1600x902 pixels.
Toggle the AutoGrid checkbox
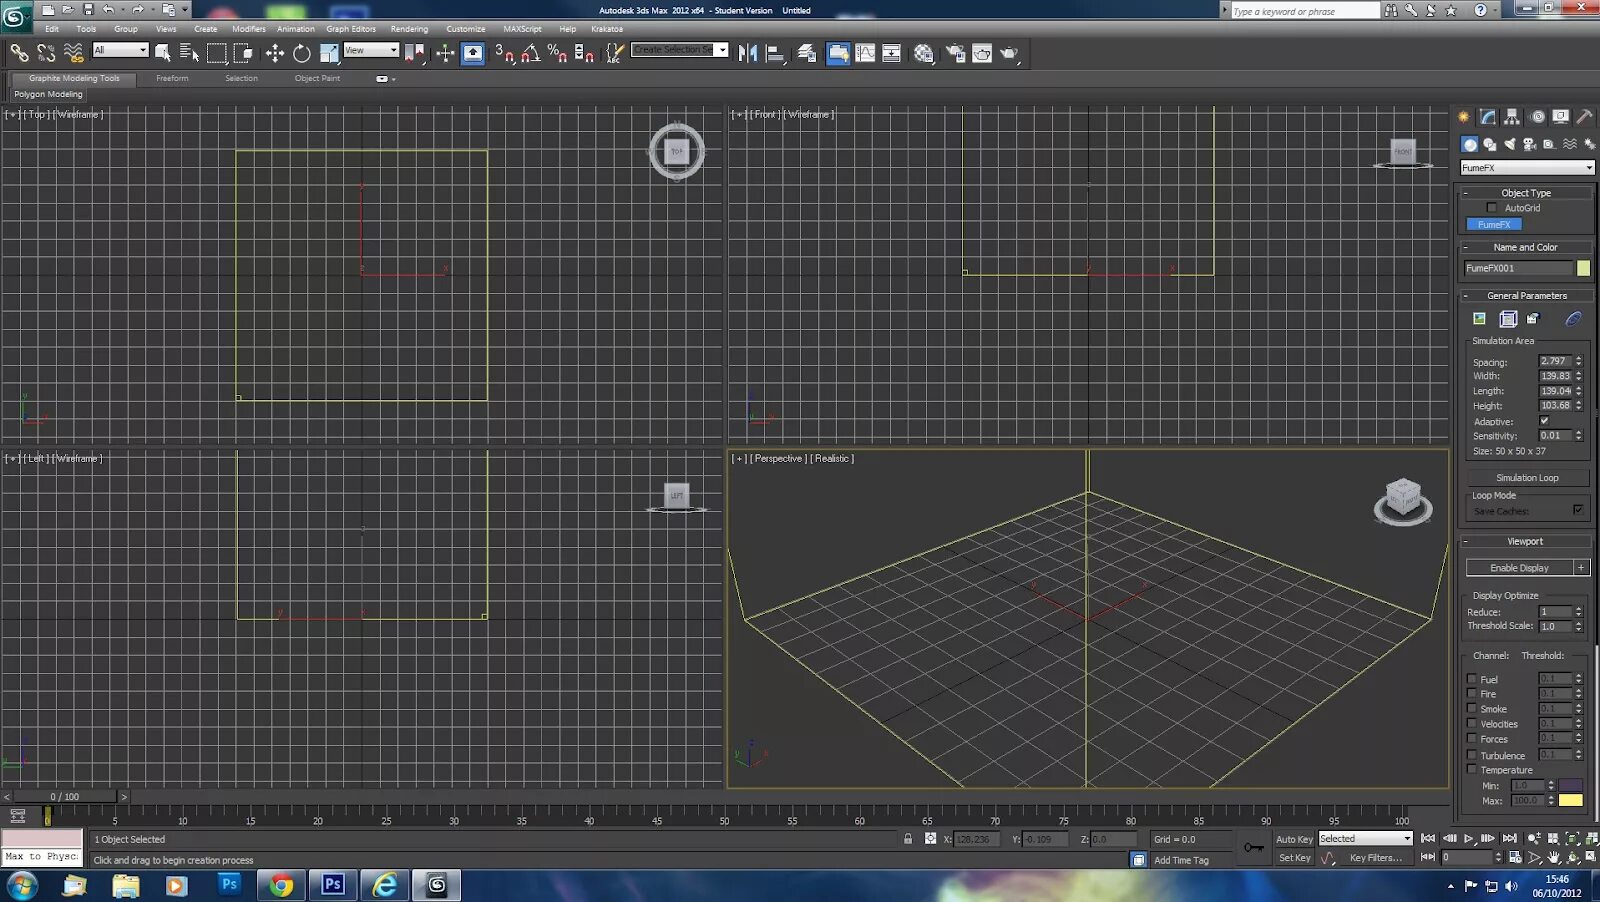(1492, 208)
